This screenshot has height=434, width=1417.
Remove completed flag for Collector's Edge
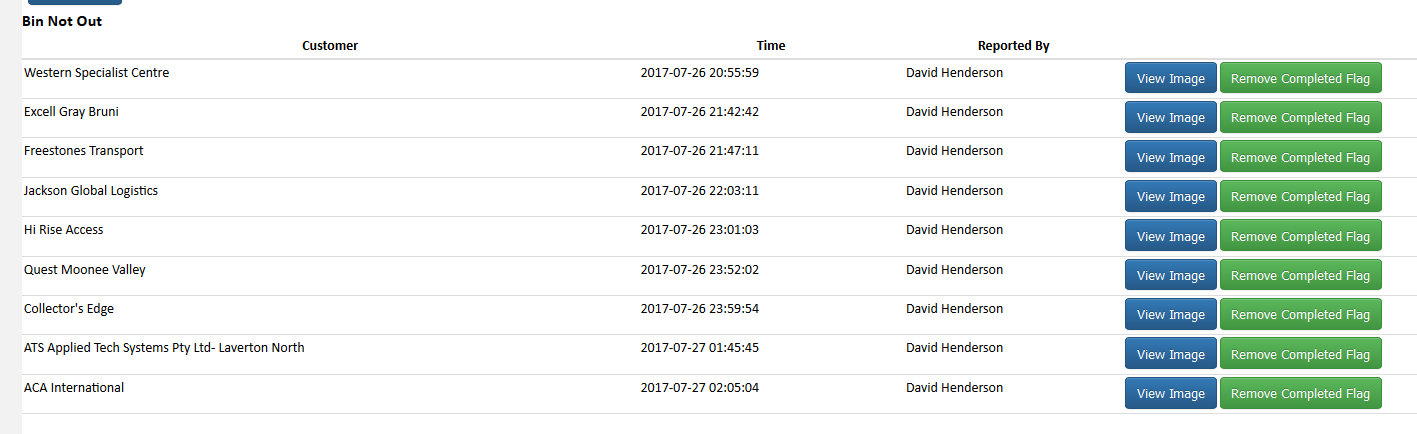tap(1300, 314)
